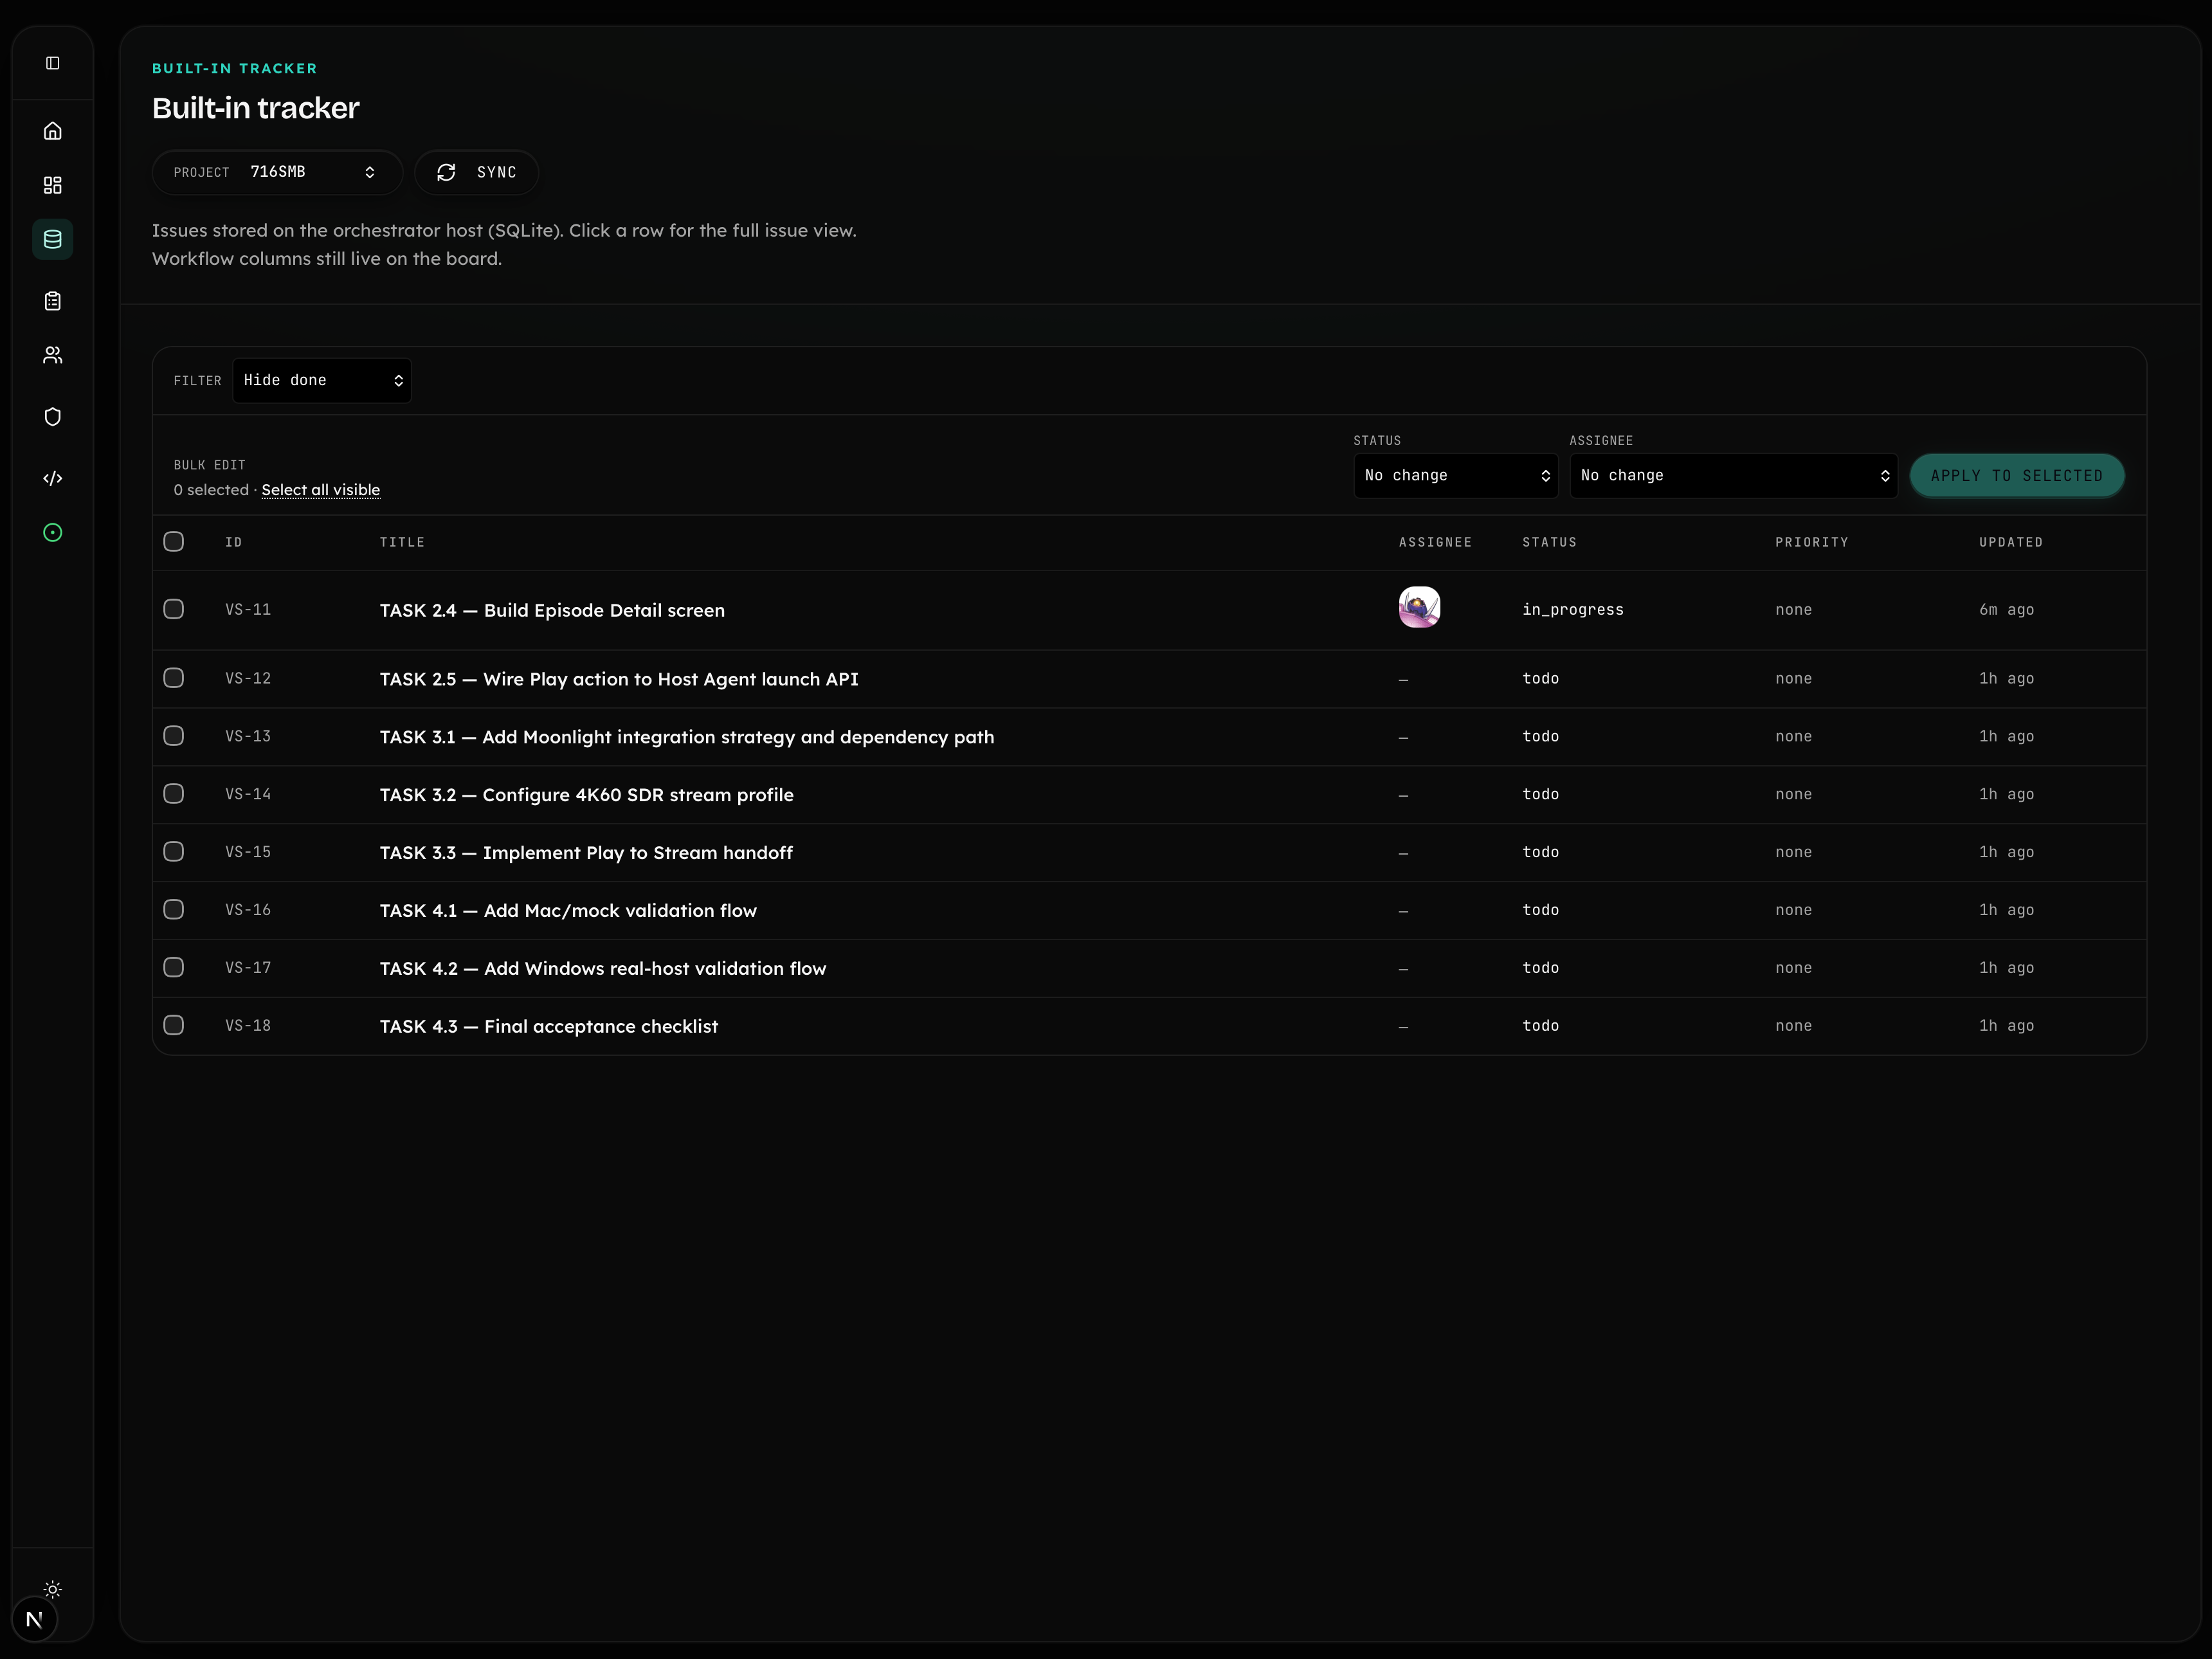This screenshot has width=2212, height=1659.
Task: Open TASK 2.5 Wire Play action issue
Action: (619, 679)
